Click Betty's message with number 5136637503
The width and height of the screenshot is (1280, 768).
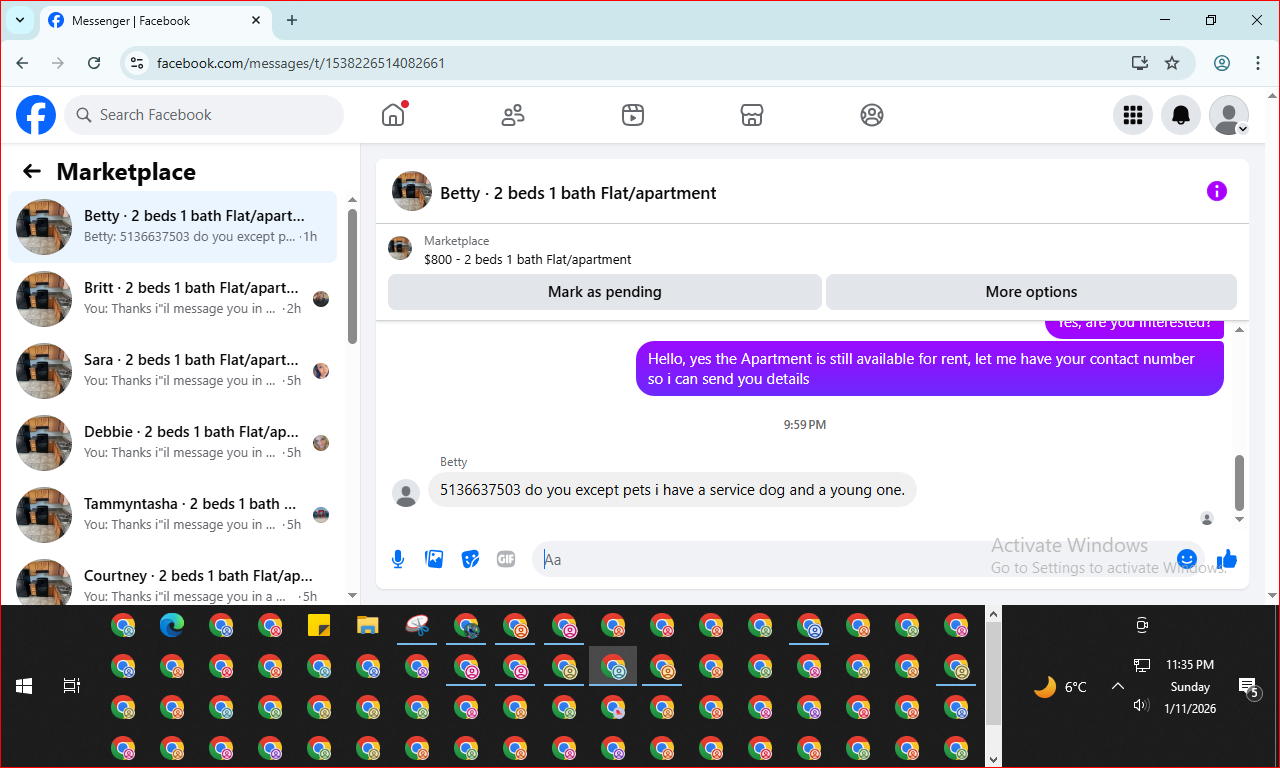point(672,490)
